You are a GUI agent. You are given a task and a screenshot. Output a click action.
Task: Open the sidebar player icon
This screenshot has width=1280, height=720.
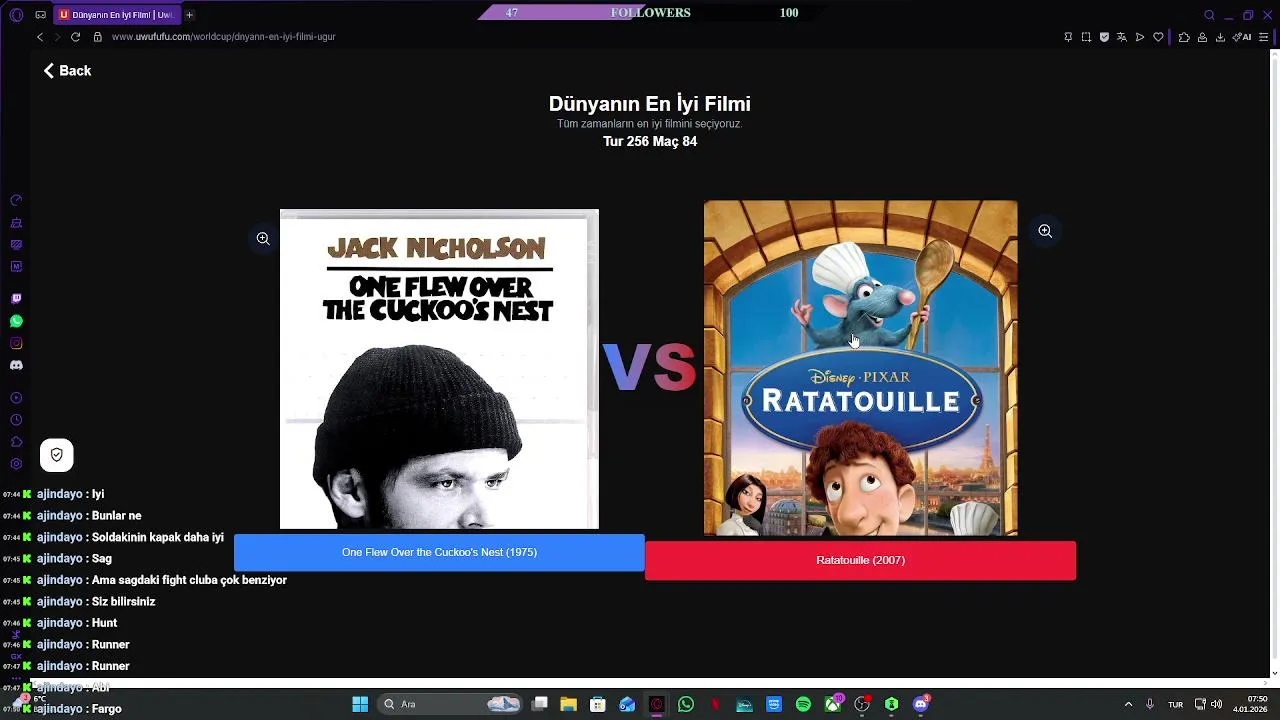pyautogui.click(x=16, y=398)
